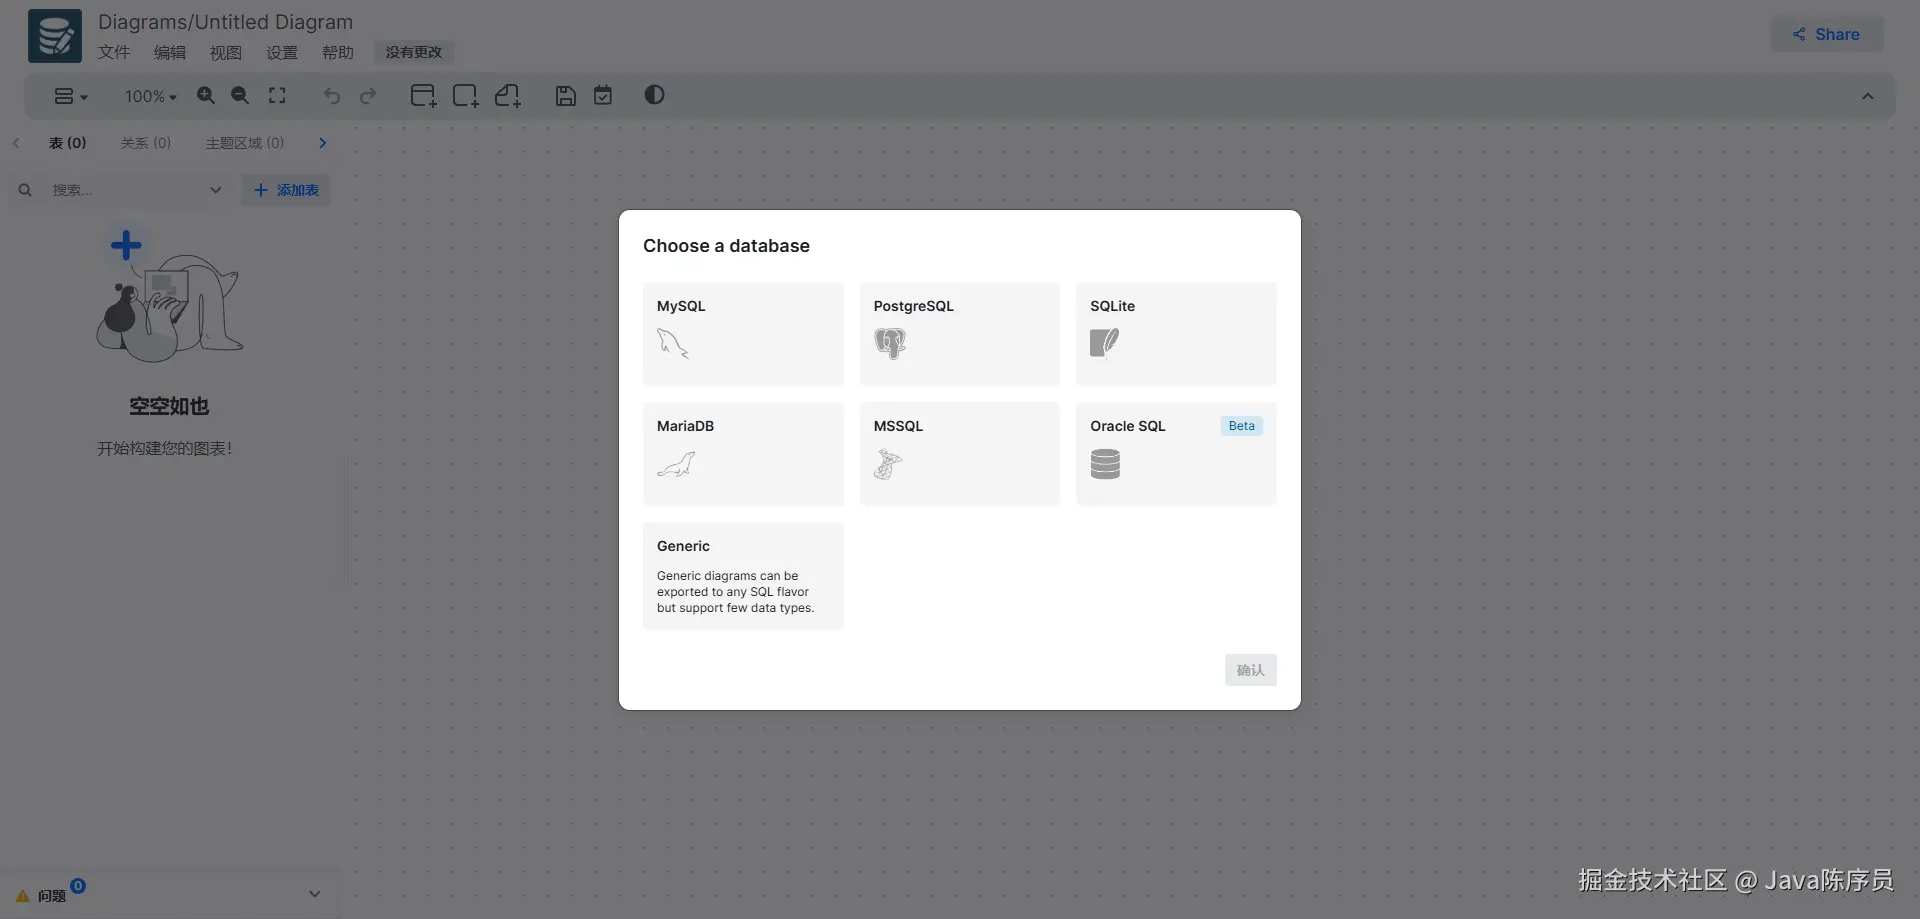Viewport: 1920px width, 919px height.
Task: Toggle fullscreen view icon
Action: [x=277, y=95]
